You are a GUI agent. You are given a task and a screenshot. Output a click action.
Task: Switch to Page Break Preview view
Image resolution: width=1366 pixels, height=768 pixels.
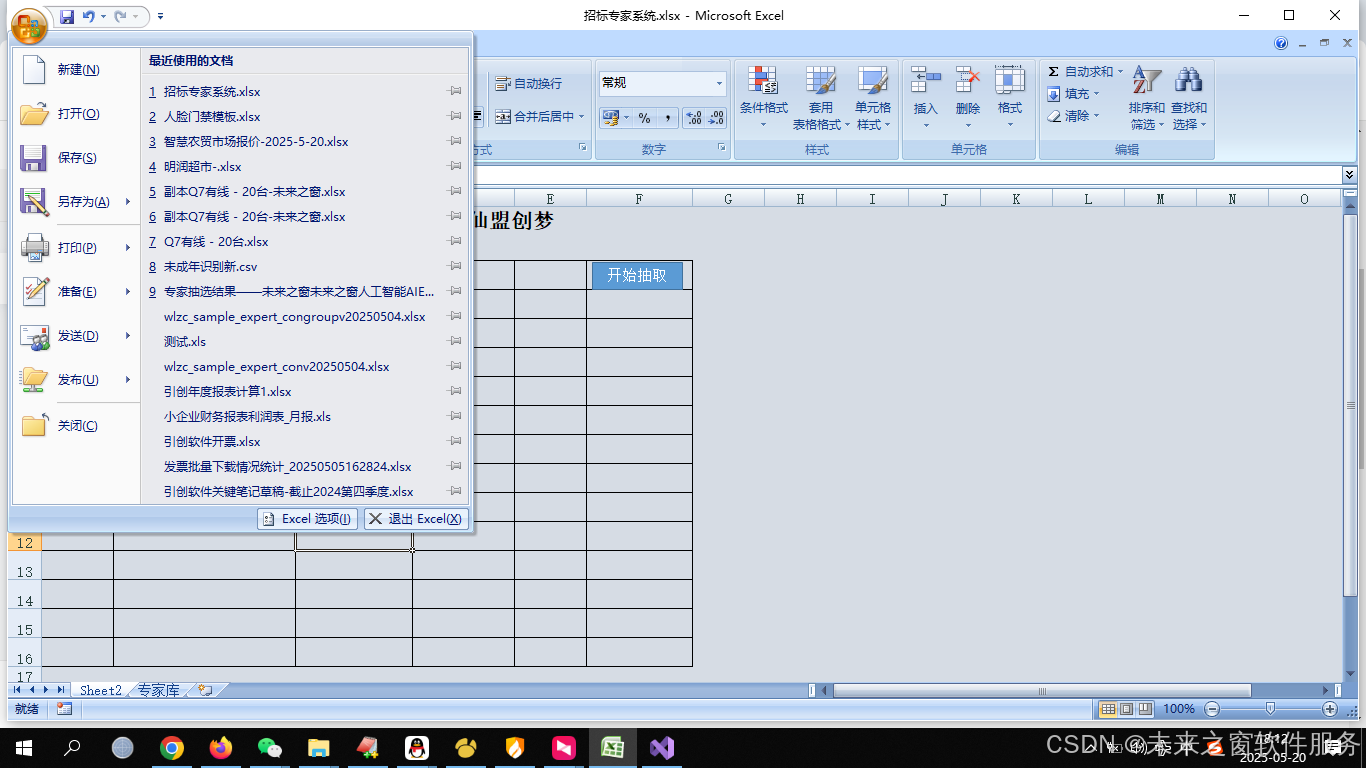1145,709
